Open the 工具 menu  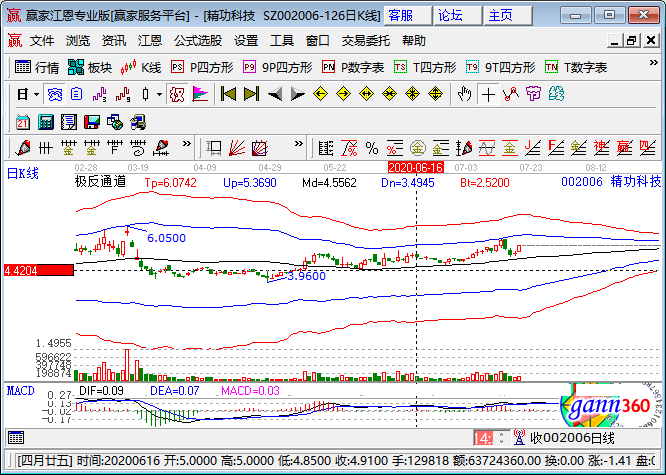pyautogui.click(x=282, y=41)
